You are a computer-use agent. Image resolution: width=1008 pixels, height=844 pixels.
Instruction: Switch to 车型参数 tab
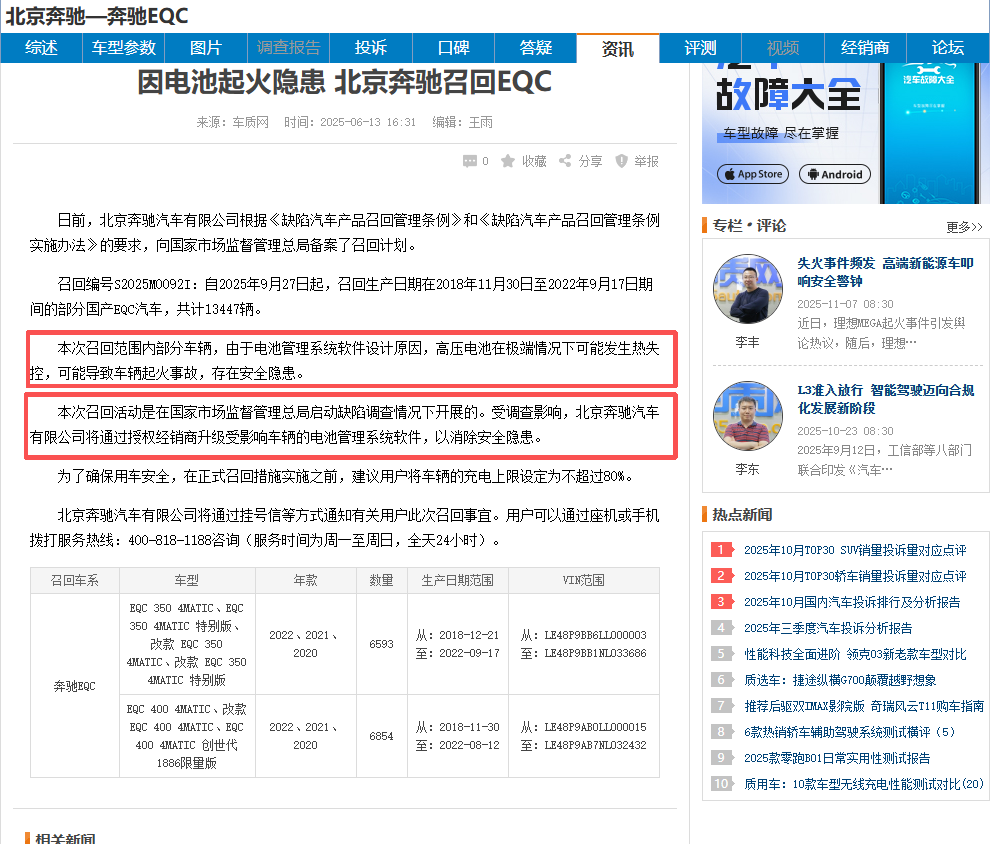point(124,48)
